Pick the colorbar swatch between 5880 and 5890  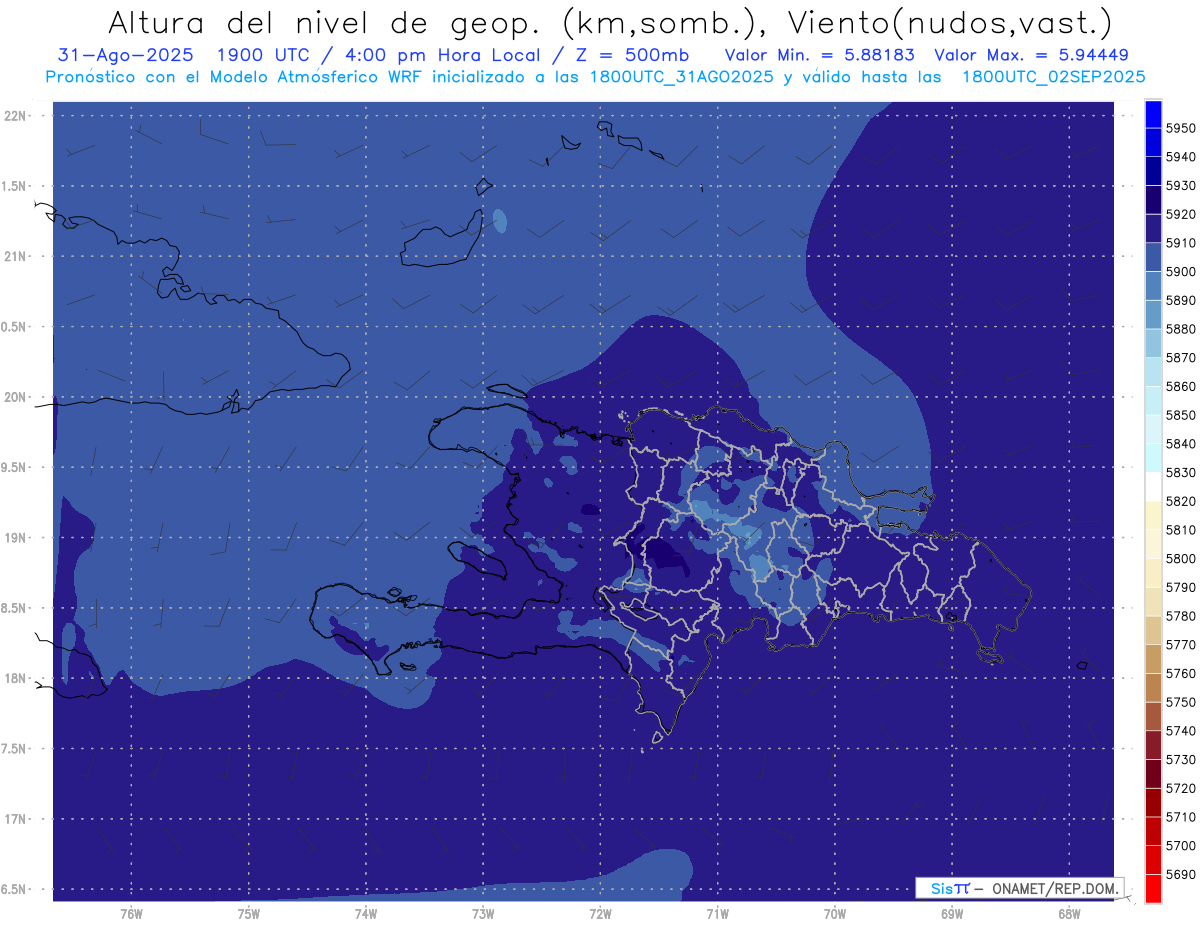[x=1153, y=315]
